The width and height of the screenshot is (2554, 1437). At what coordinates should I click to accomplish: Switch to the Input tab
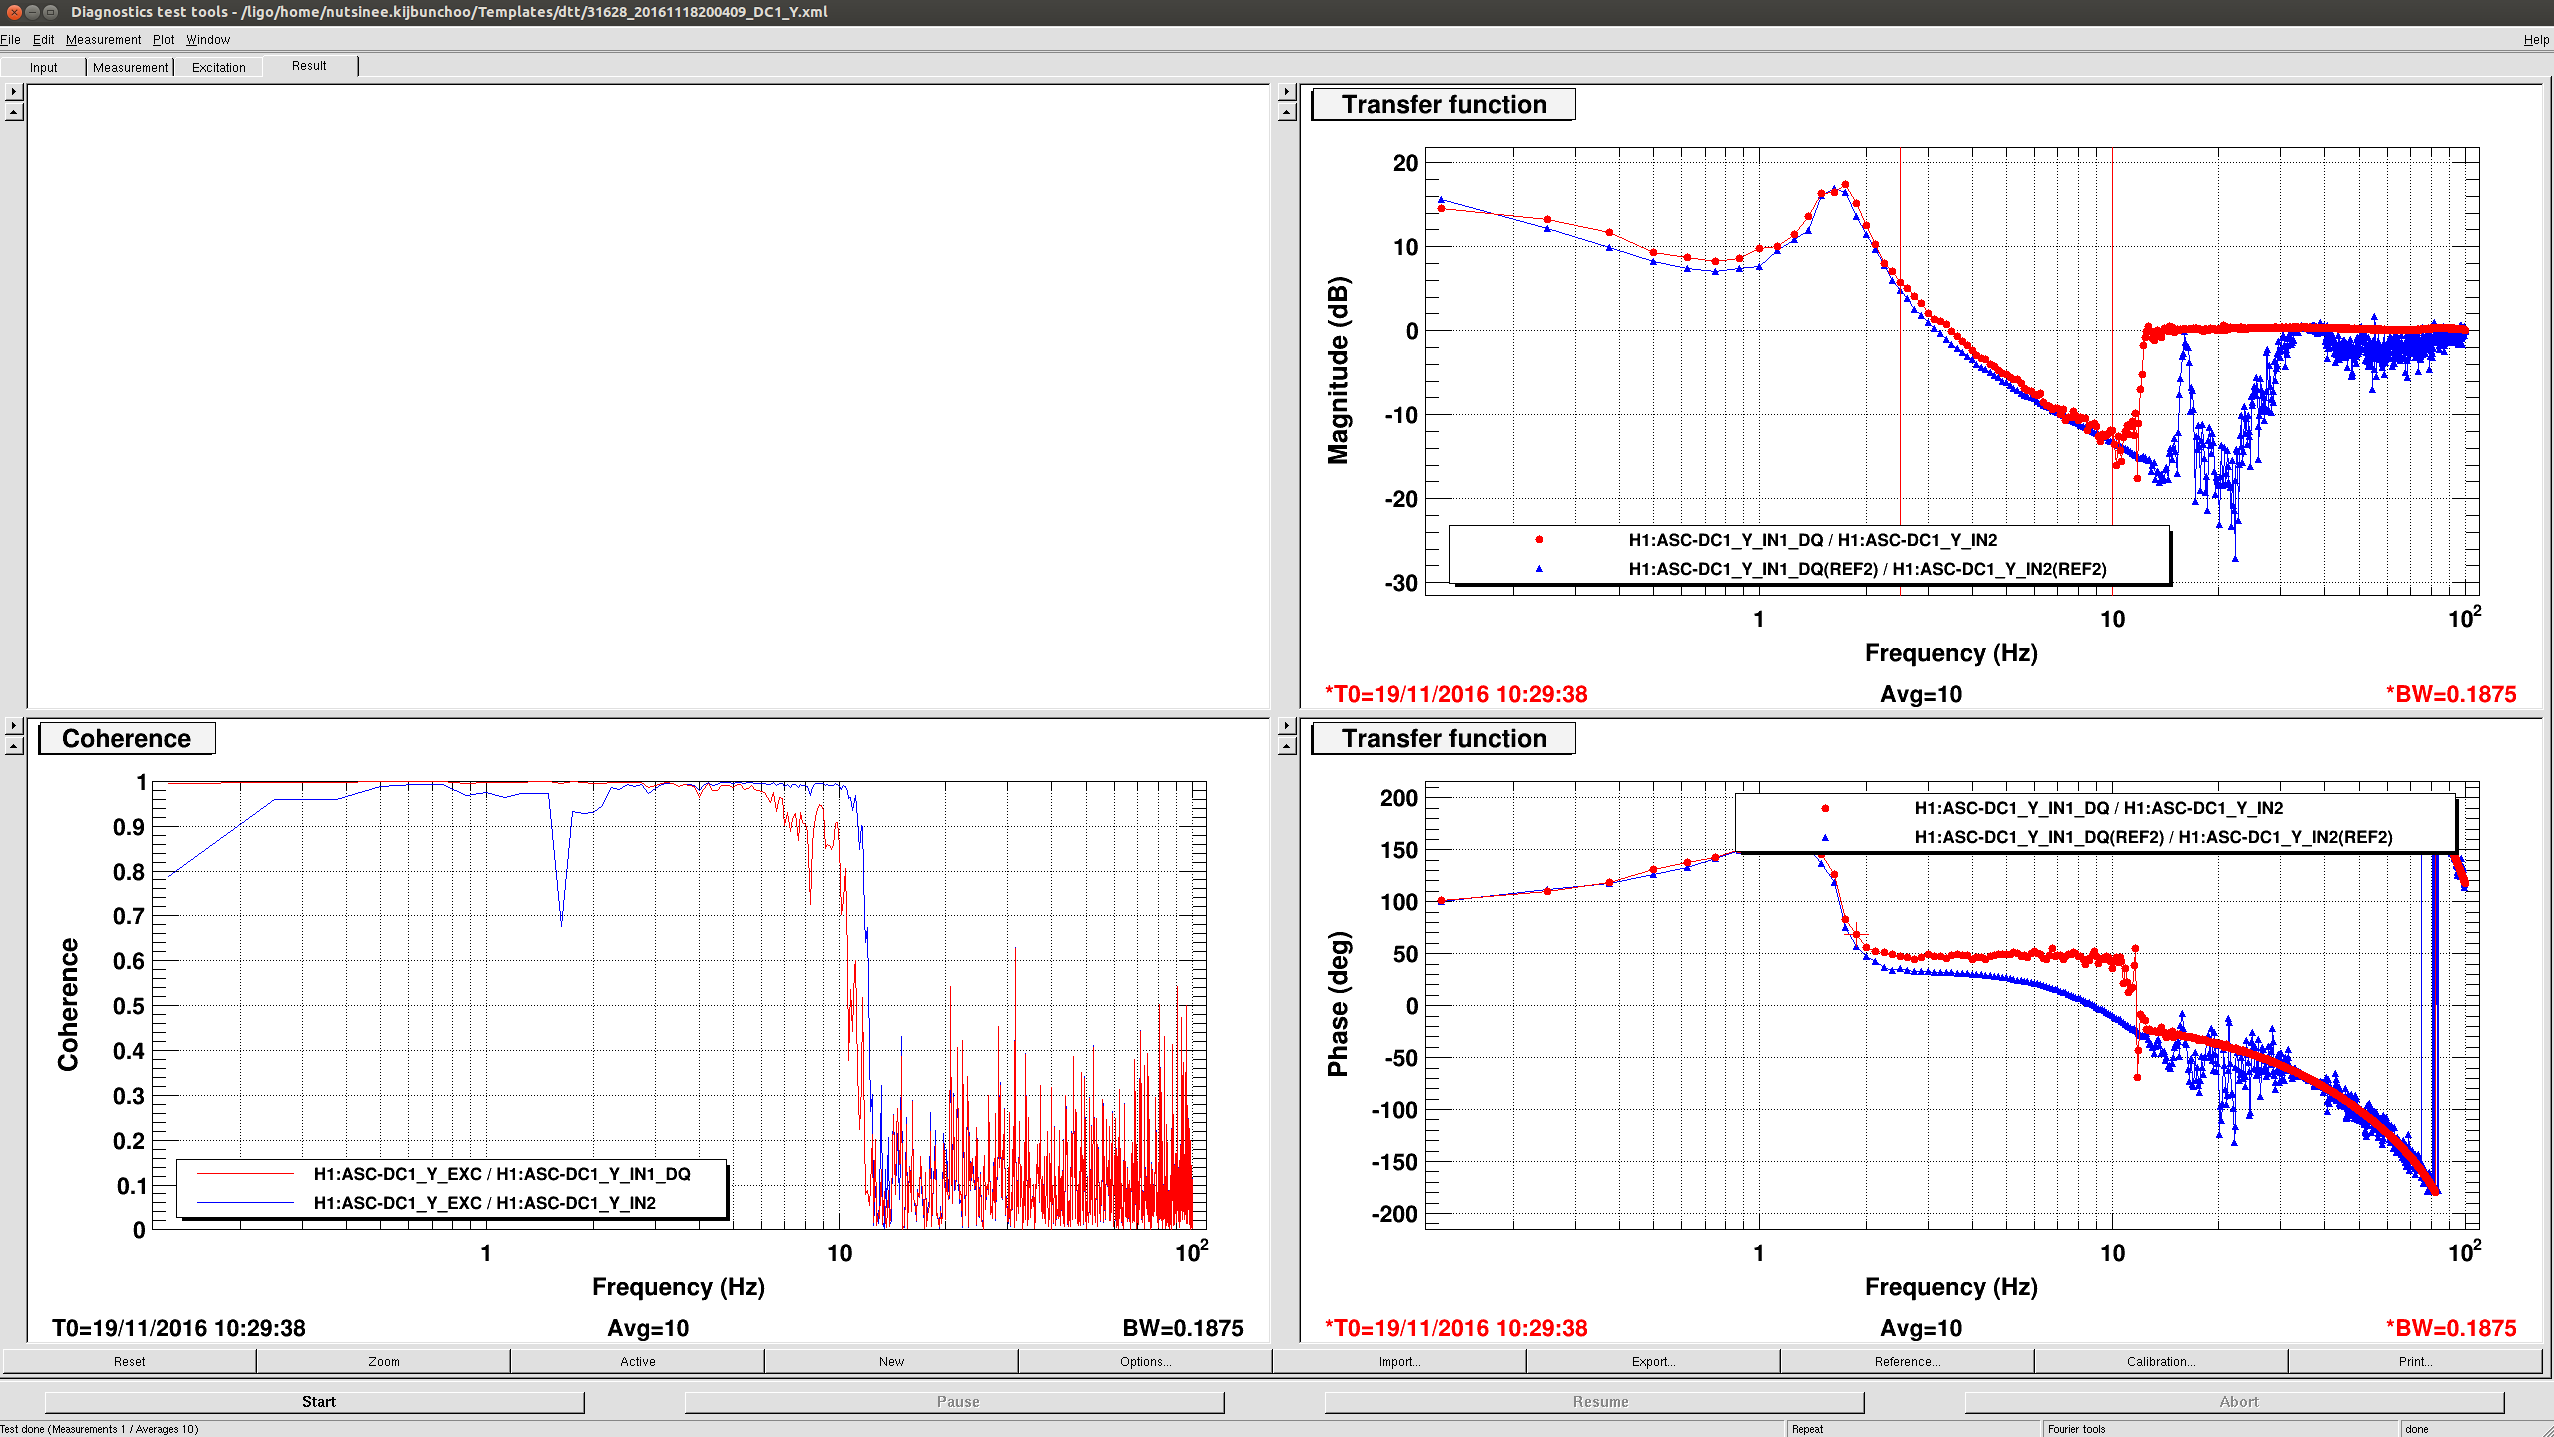pos(43,68)
